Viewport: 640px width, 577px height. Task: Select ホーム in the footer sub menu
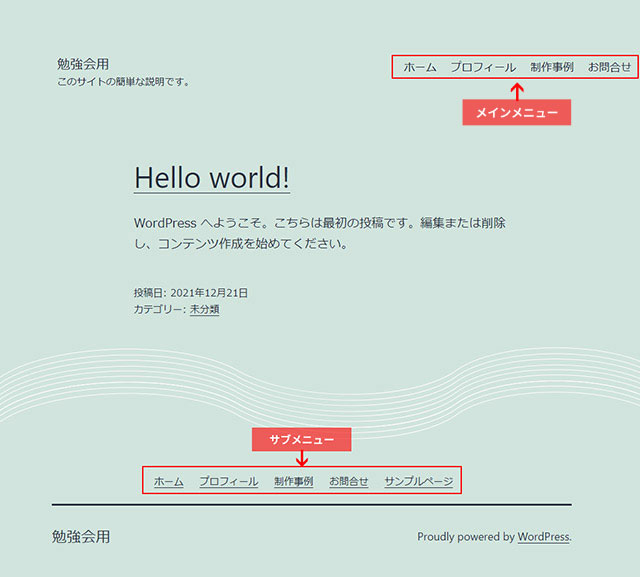pyautogui.click(x=169, y=482)
